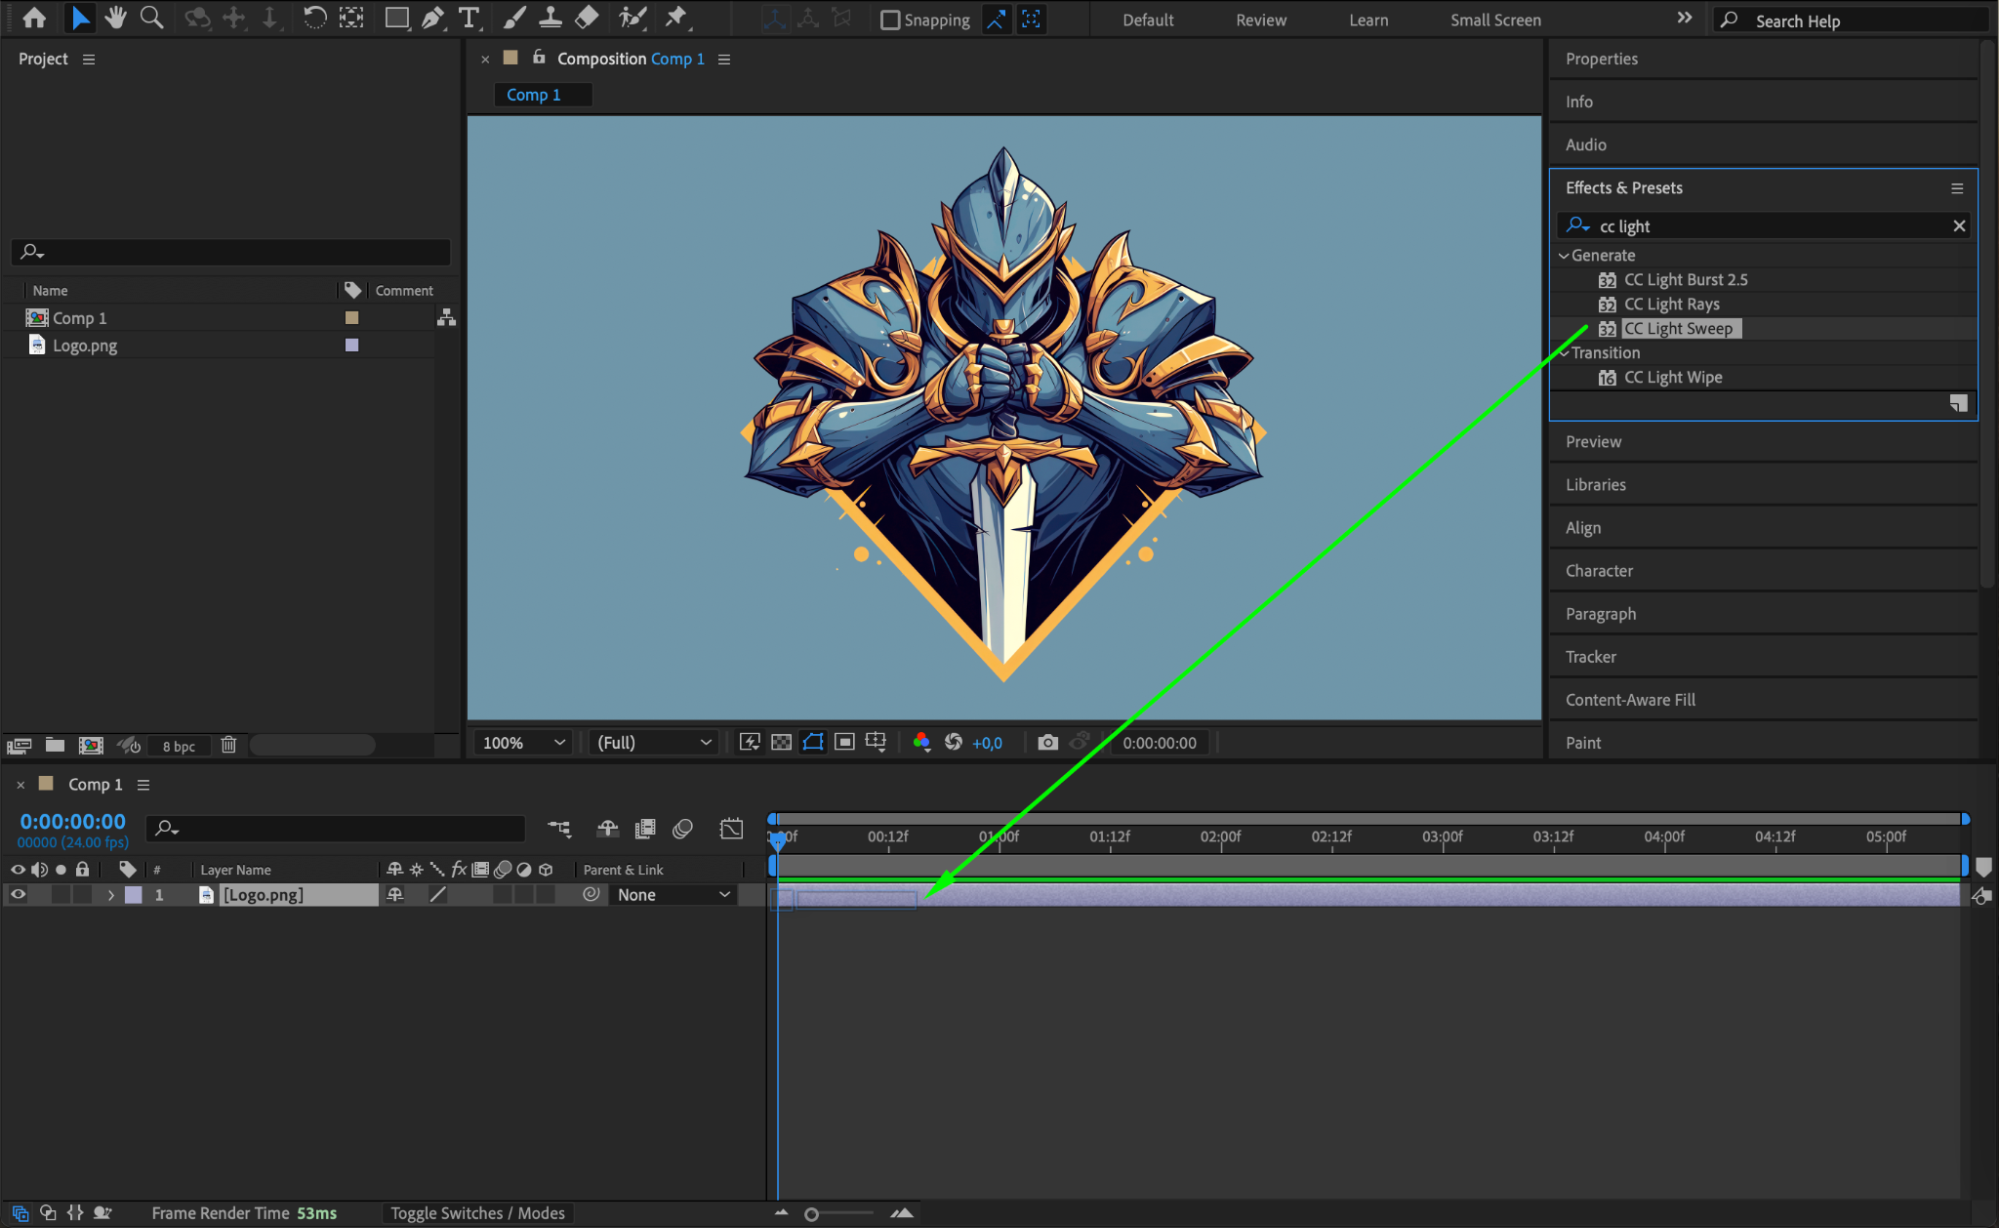Click Toggle Switches / Modes button
The width and height of the screenshot is (1999, 1228).
tap(477, 1213)
